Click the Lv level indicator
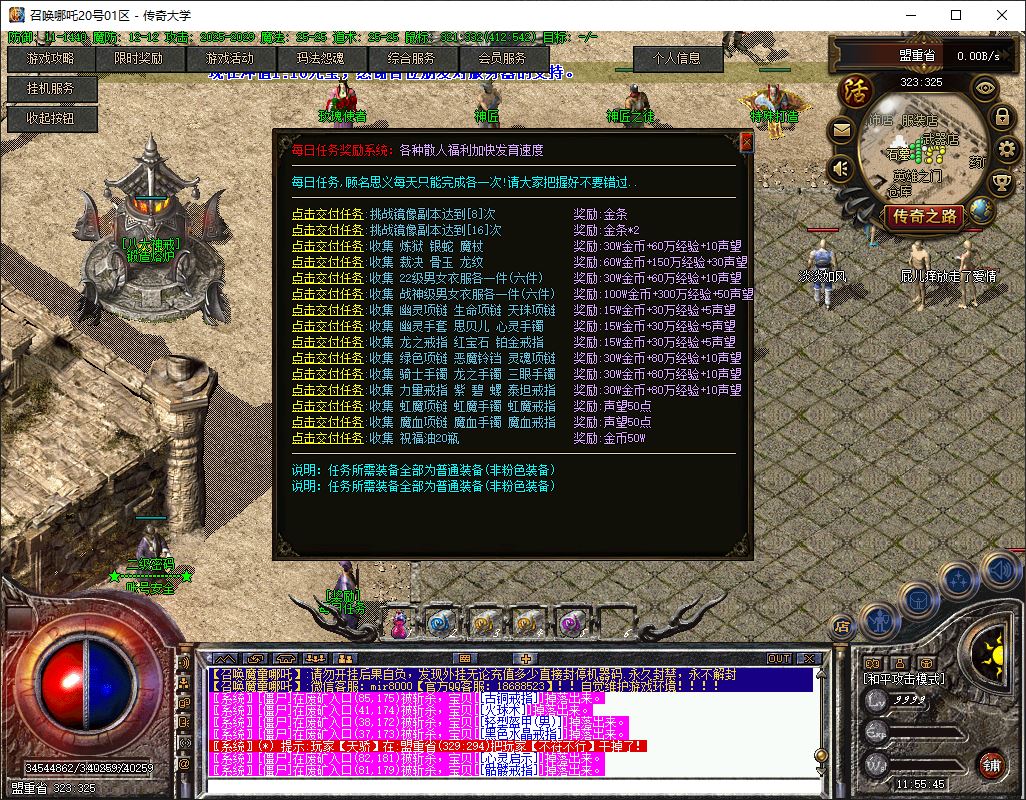 [x=877, y=701]
